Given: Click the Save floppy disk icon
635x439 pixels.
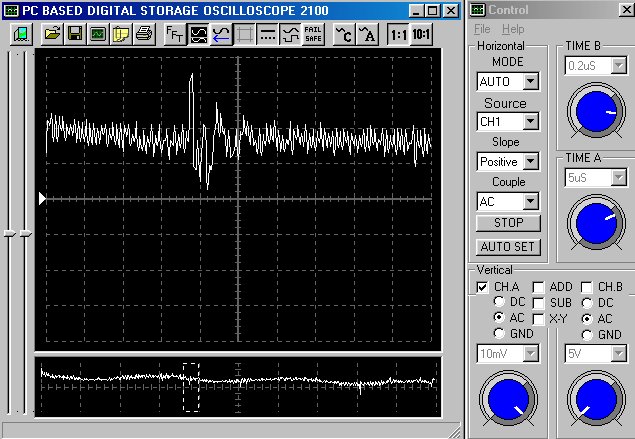Looking at the screenshot, I should tap(74, 33).
